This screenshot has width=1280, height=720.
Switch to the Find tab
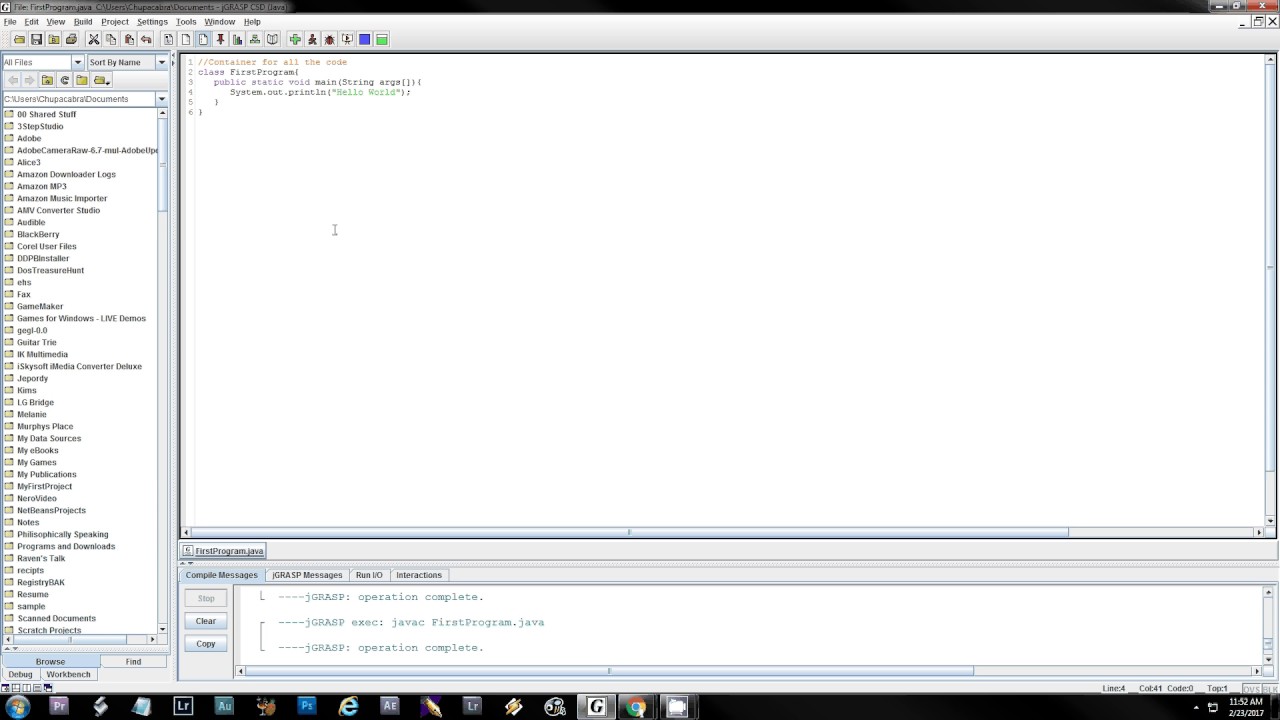pyautogui.click(x=133, y=661)
